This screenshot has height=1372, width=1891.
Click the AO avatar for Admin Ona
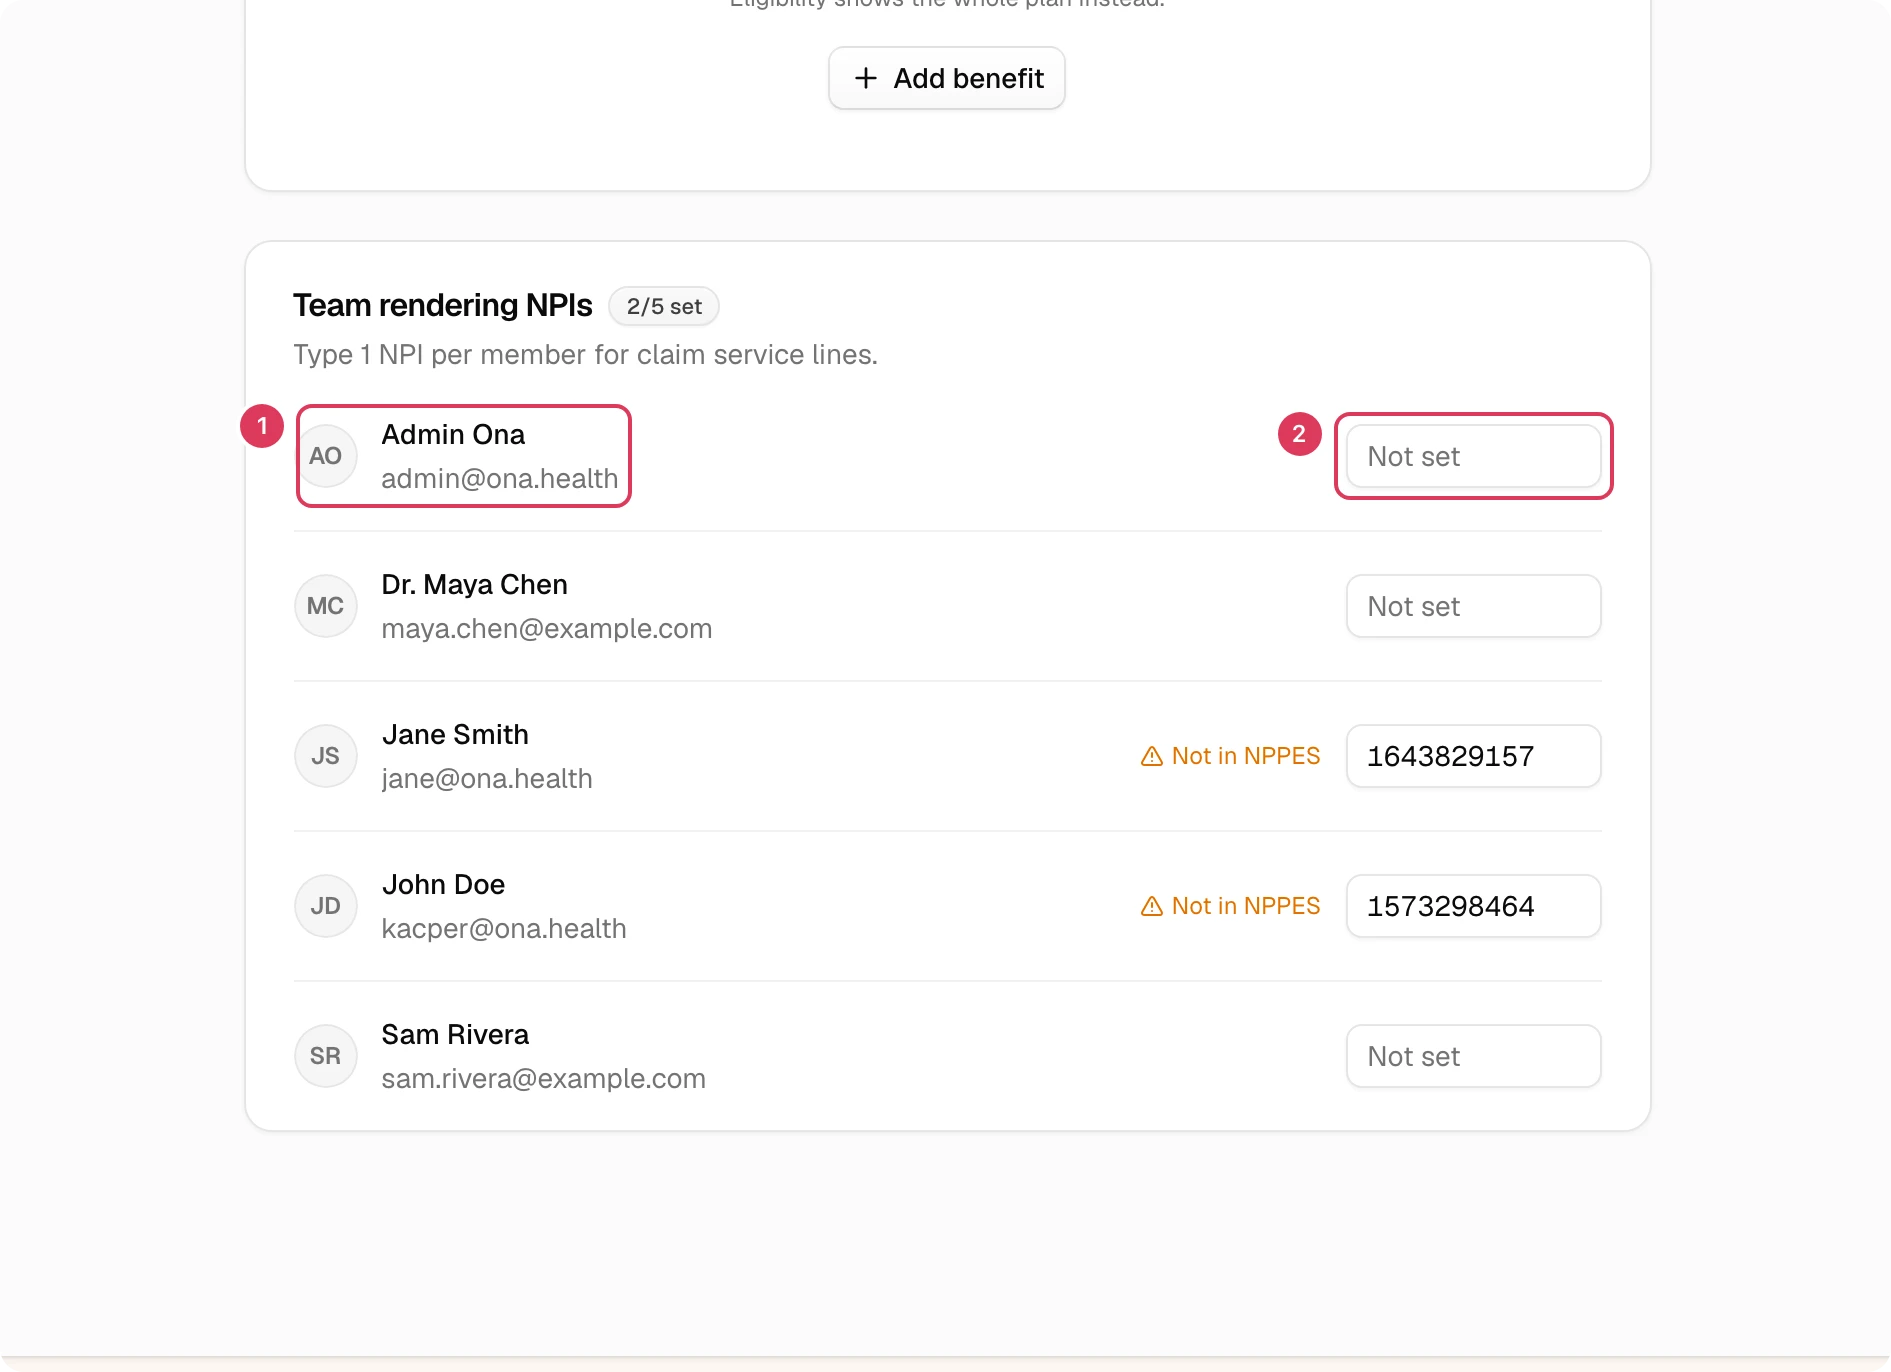coord(326,456)
